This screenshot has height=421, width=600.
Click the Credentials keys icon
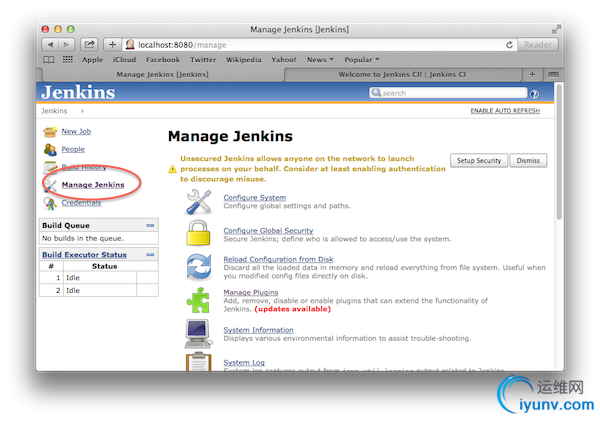50,203
